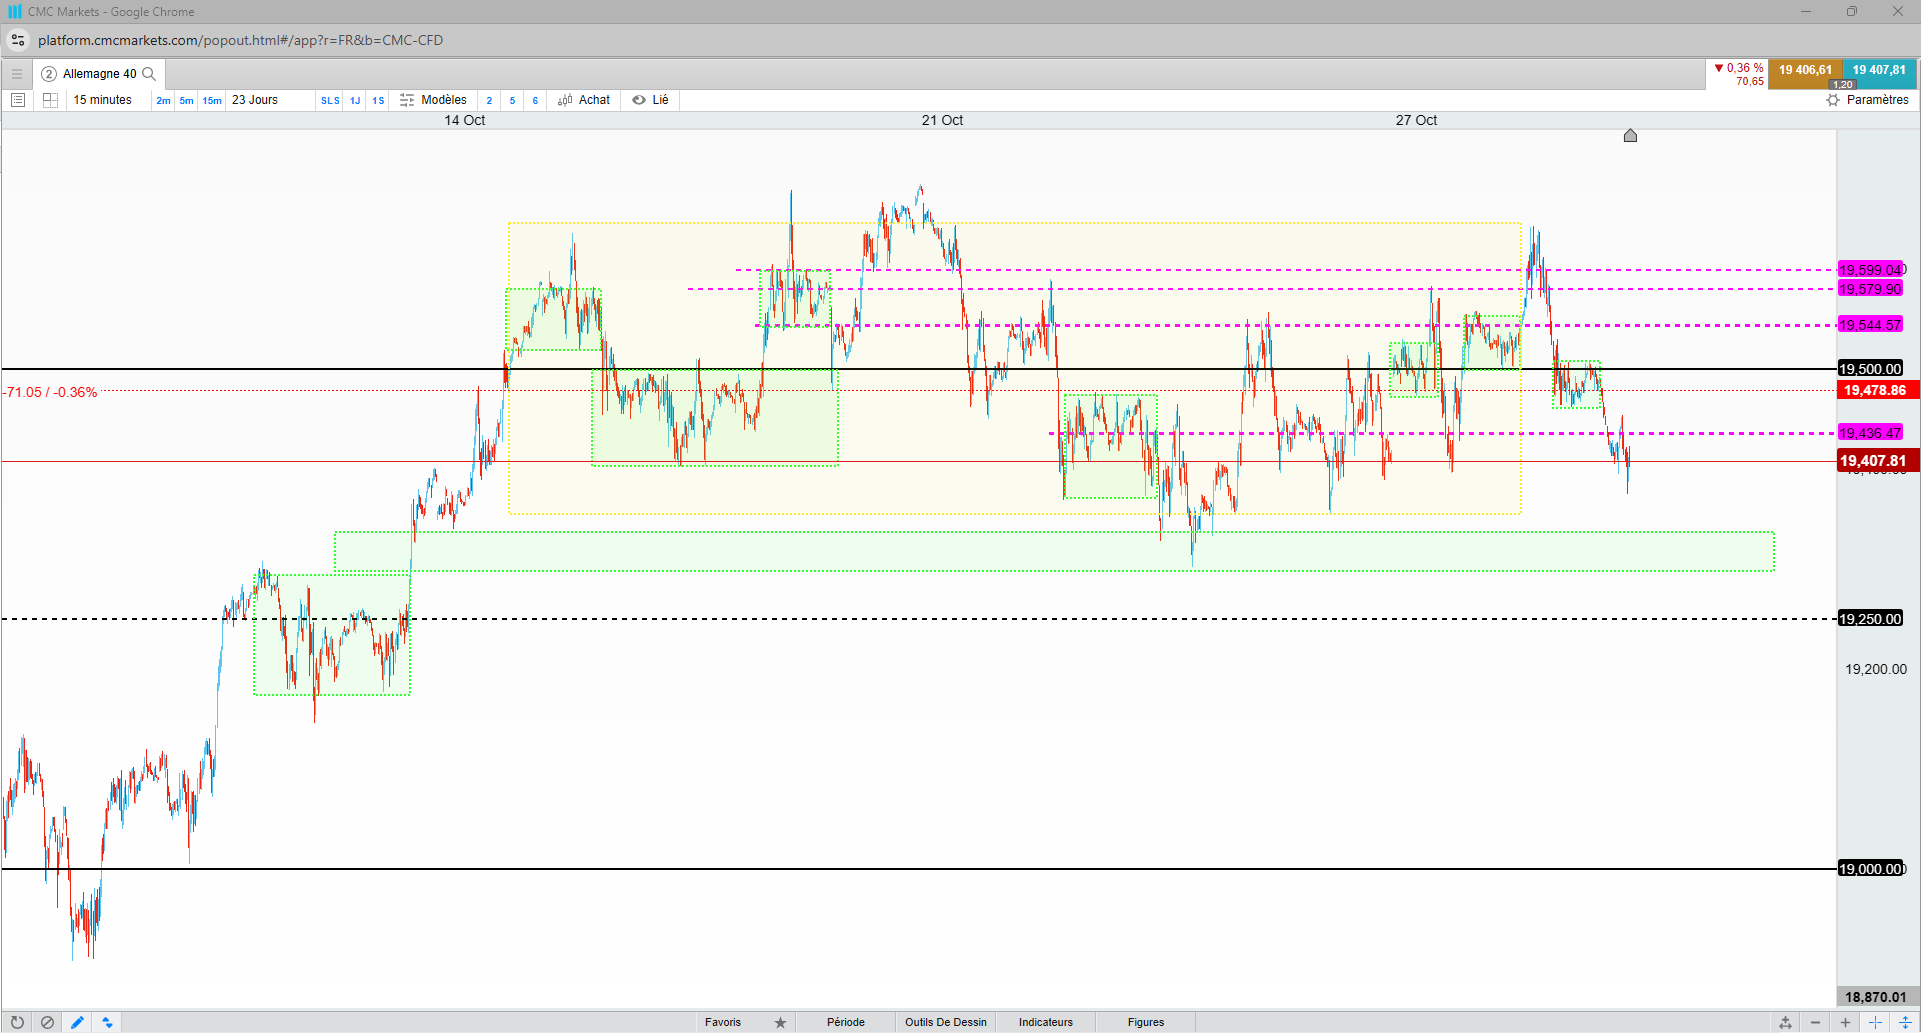The image size is (1921, 1033).
Task: Select the SLS range shortcut
Action: [x=330, y=101]
